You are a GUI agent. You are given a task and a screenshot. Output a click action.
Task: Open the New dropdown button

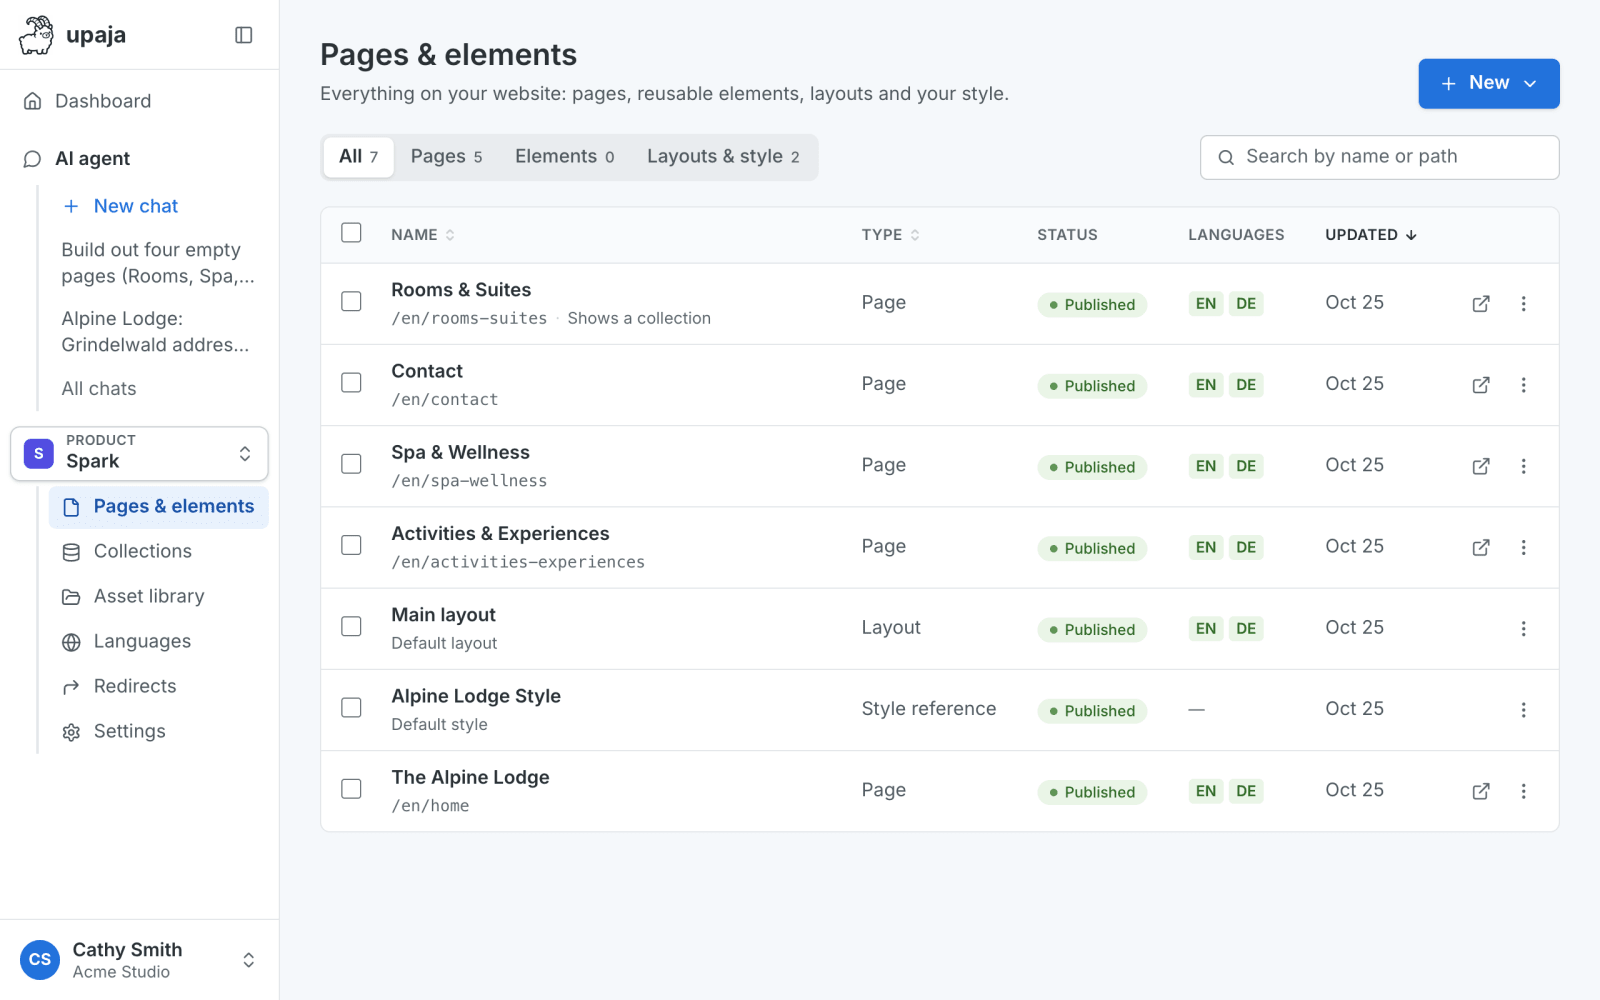(x=1488, y=84)
